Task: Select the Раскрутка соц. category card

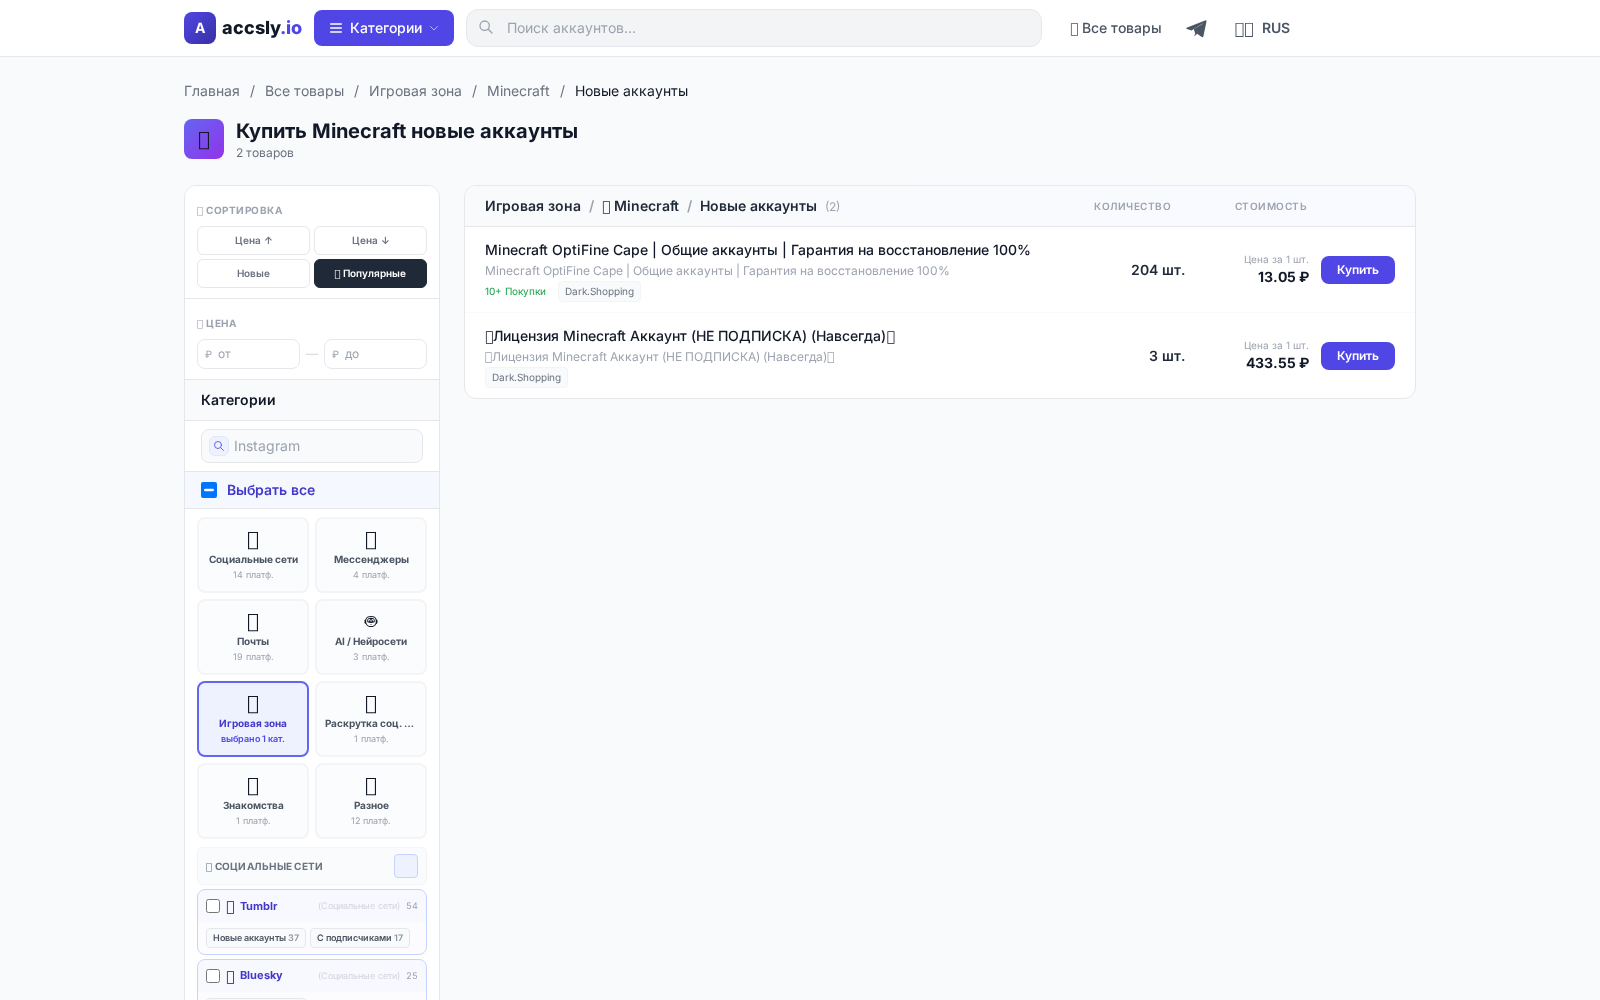Action: (x=371, y=719)
